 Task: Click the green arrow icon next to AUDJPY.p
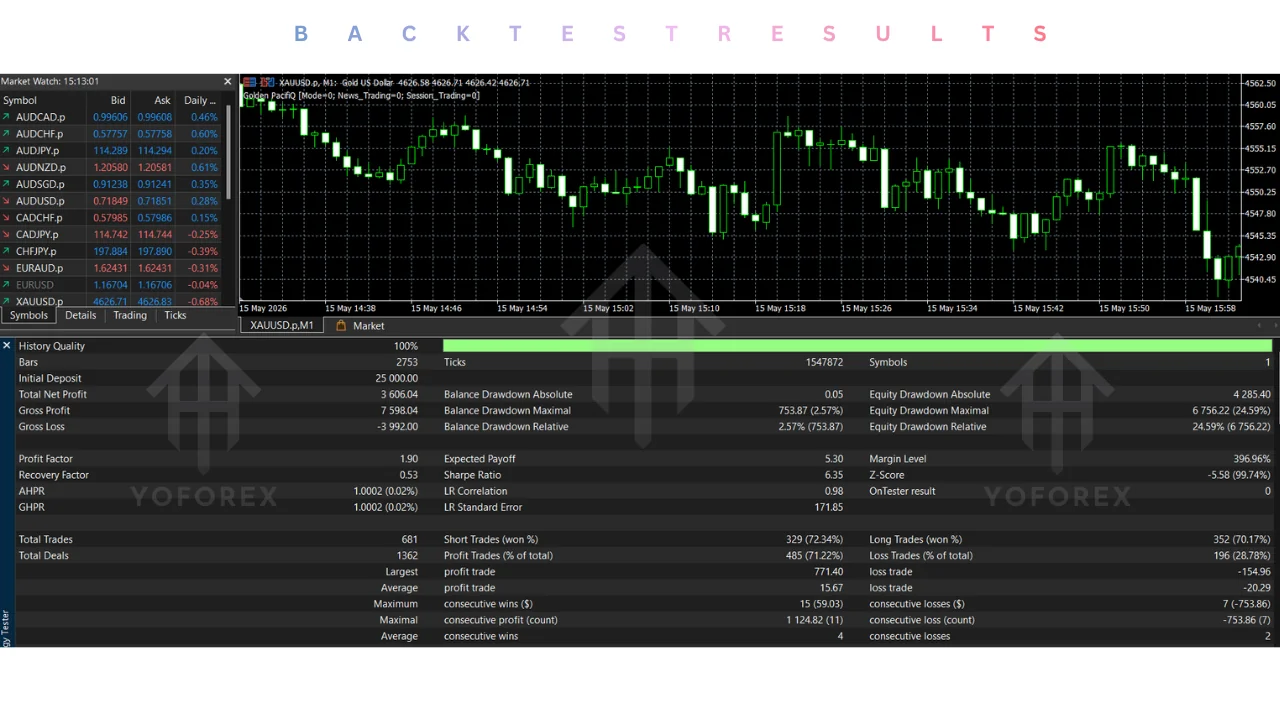[6, 151]
